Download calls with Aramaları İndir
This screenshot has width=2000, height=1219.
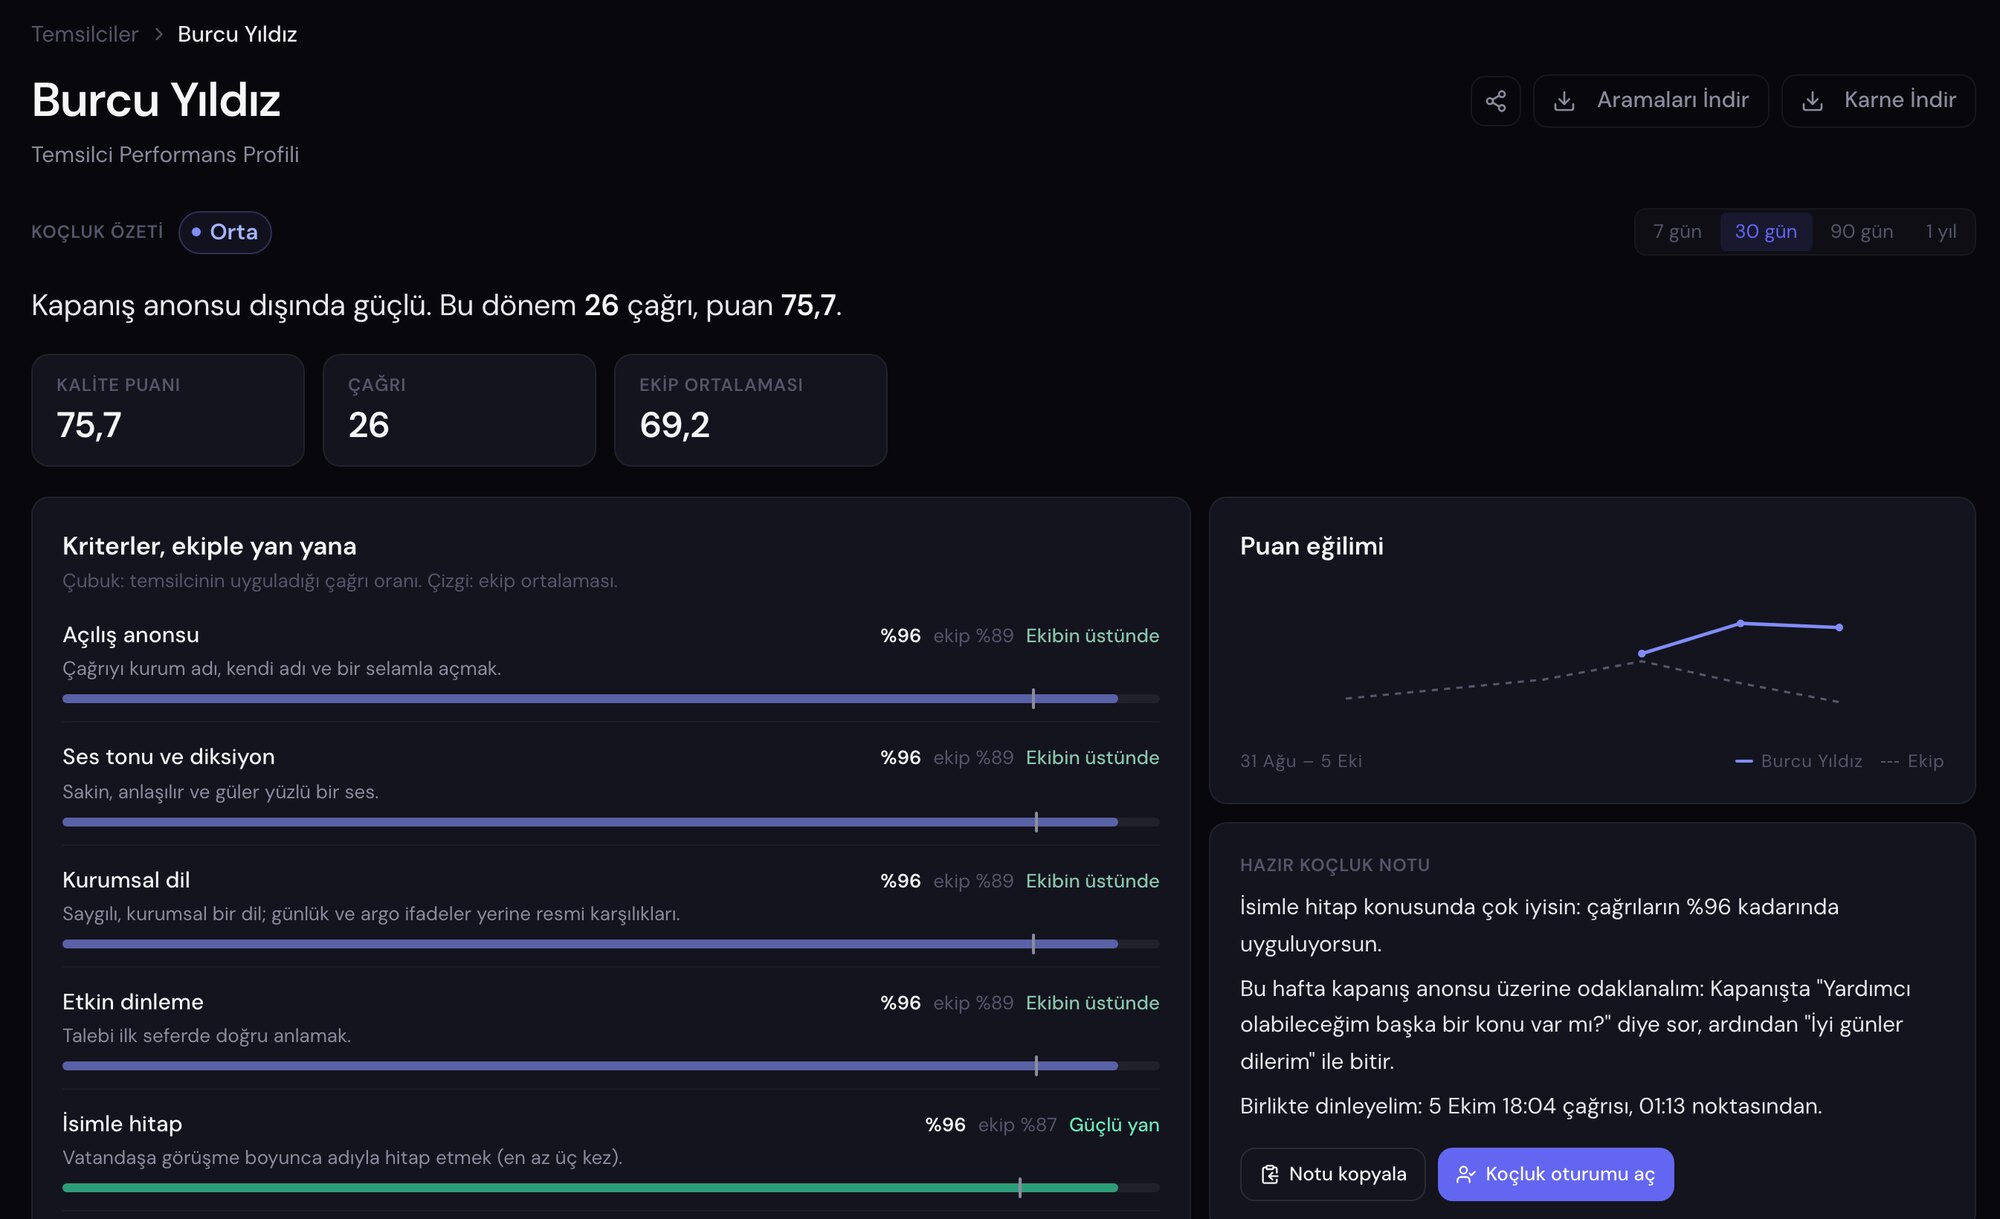(x=1651, y=101)
